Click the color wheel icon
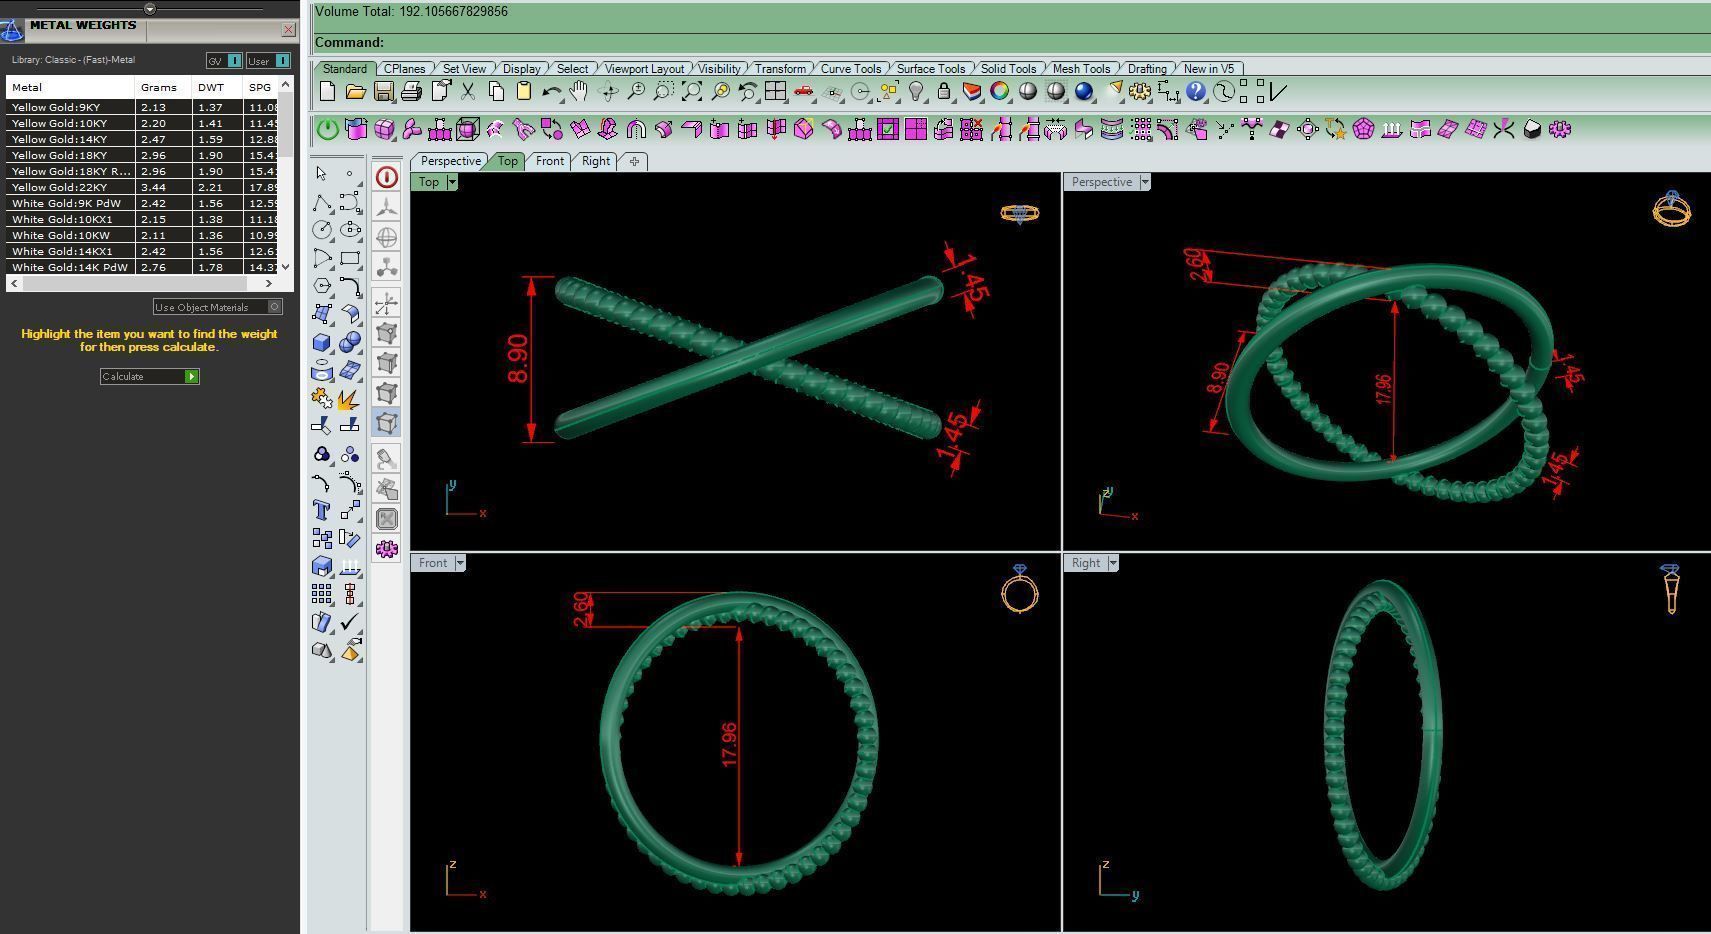Viewport: 1711px width, 934px height. (999, 92)
